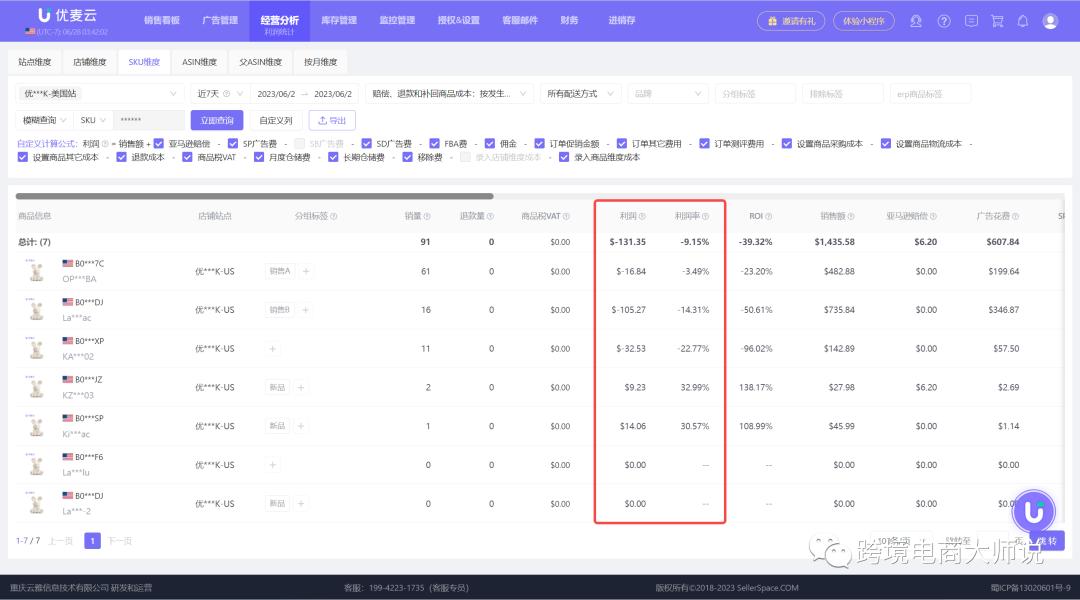The image size is (1080, 600).
Task: Open the message list icon in header
Action: tap(971, 21)
